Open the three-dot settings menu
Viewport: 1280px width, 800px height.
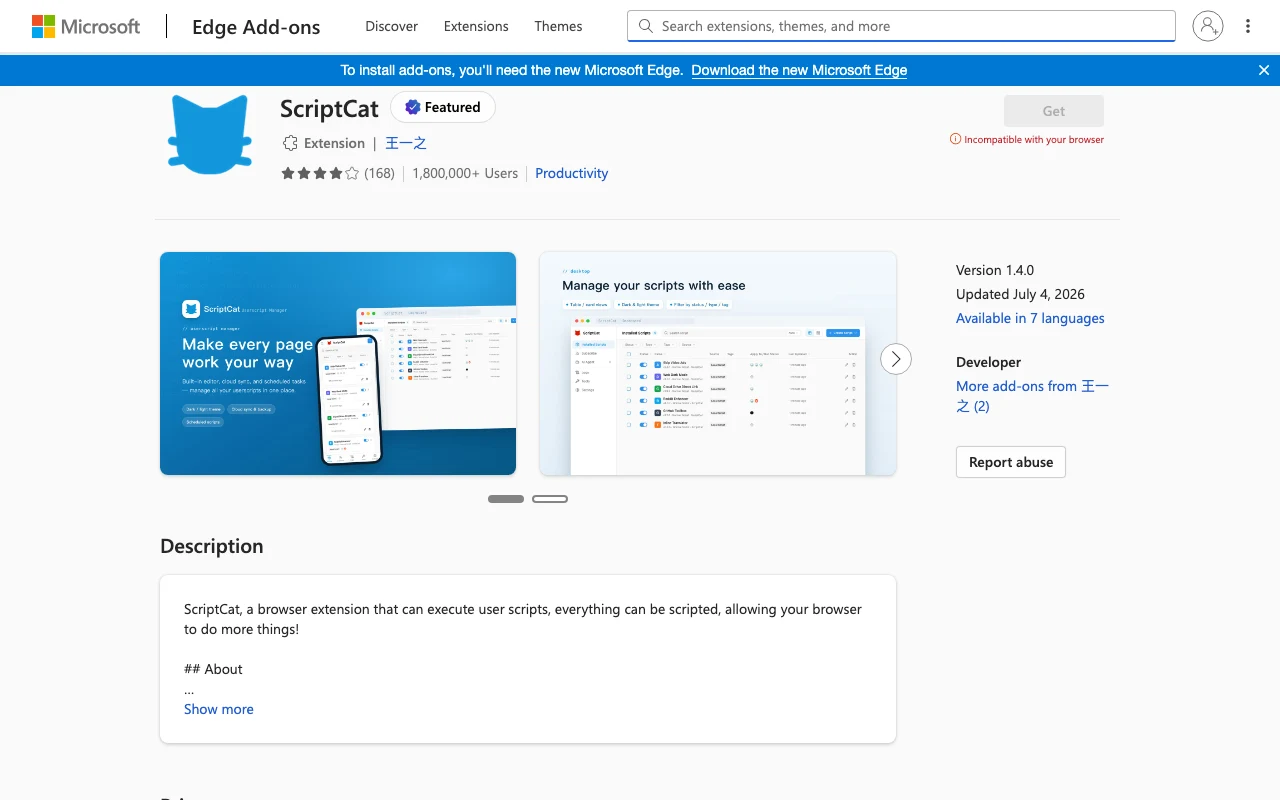click(x=1248, y=26)
